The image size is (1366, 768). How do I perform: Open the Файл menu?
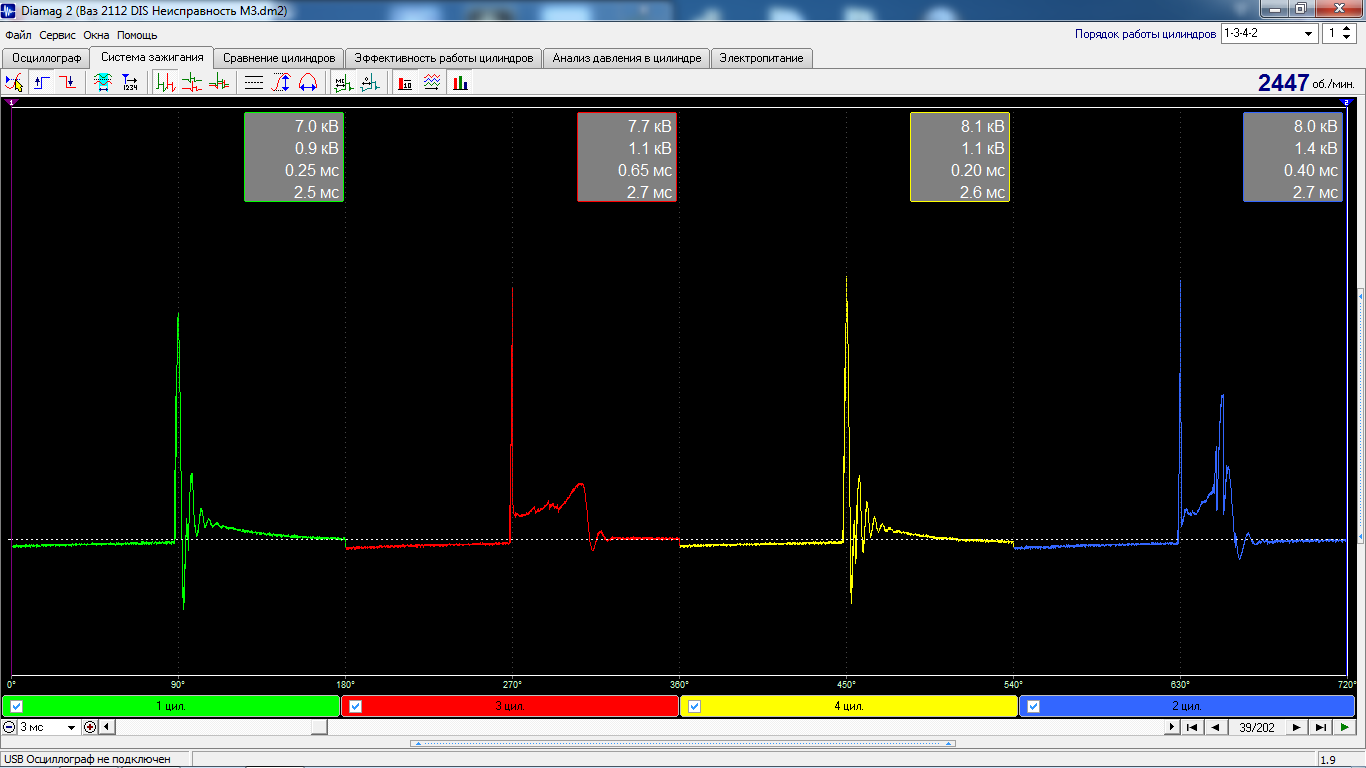coord(18,35)
